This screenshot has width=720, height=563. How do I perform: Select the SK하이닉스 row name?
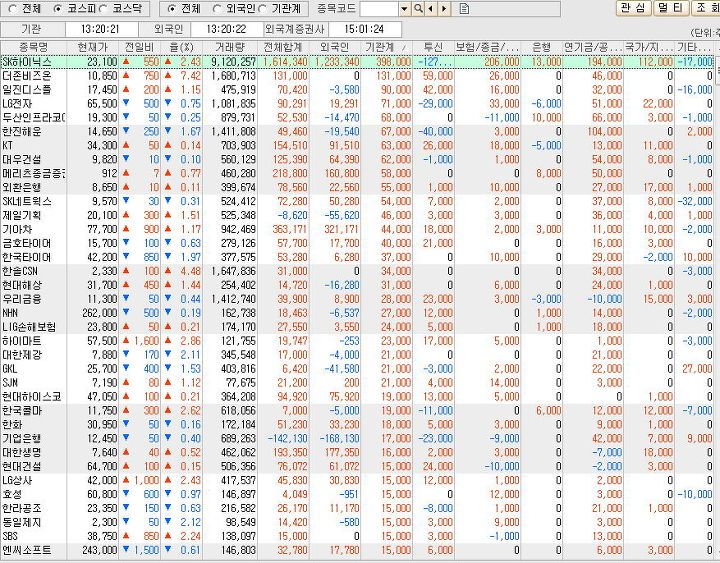point(27,62)
